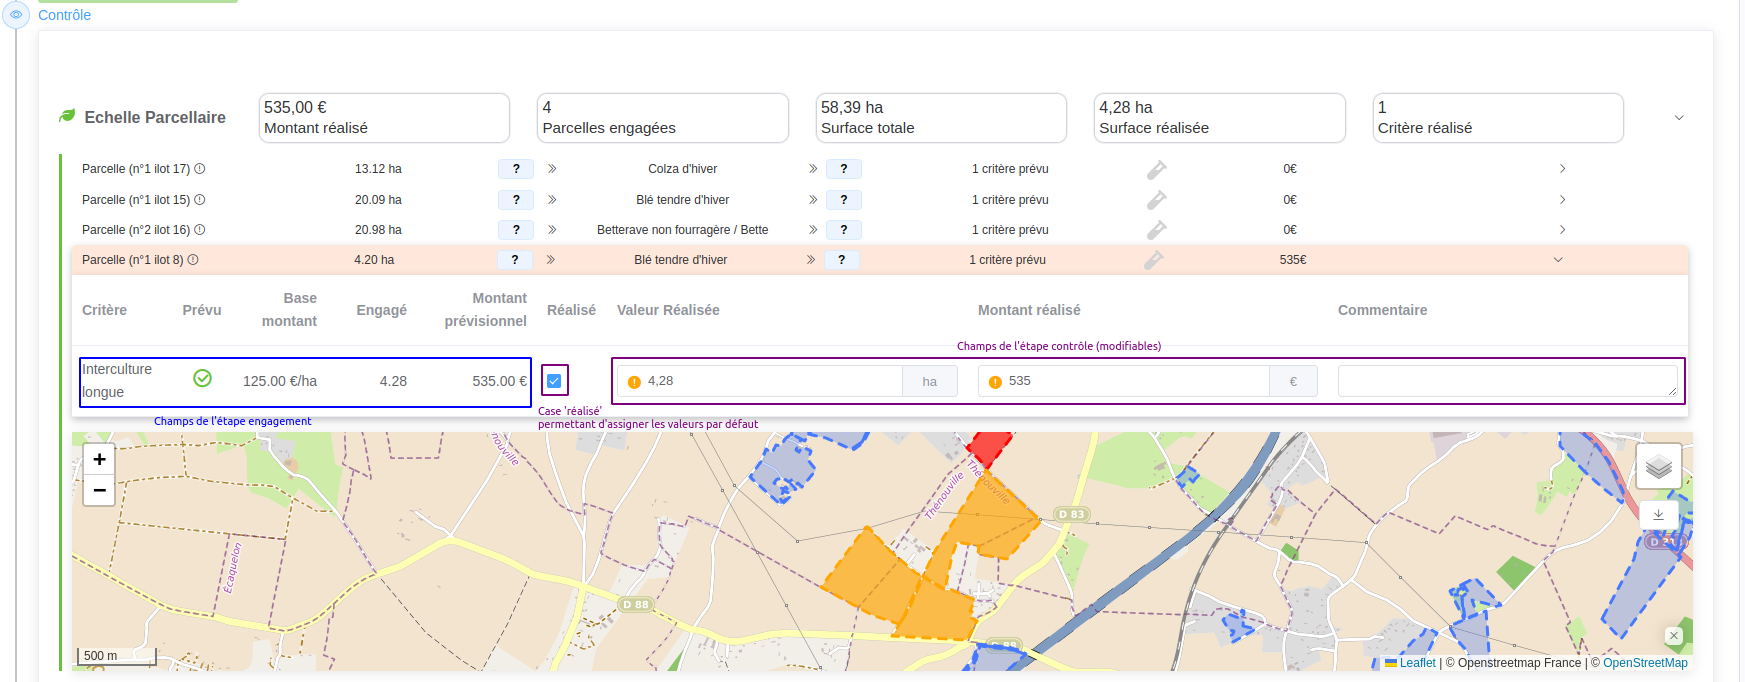
Task: Open the OpenStreetMap attribution link
Action: click(1645, 663)
